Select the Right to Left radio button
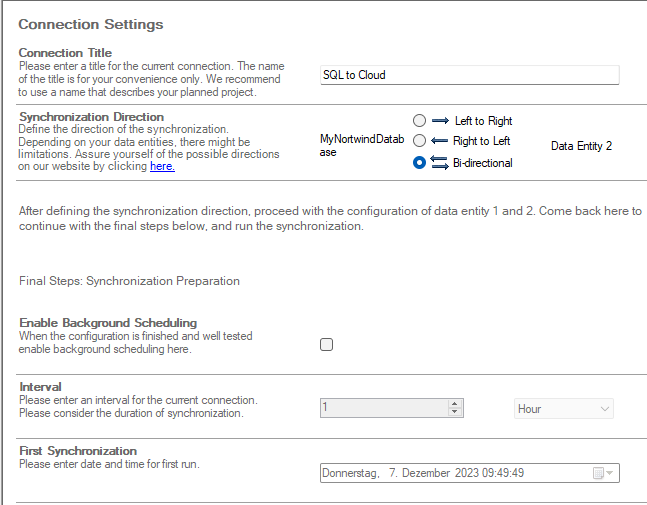This screenshot has height=505, width=647. (419, 141)
